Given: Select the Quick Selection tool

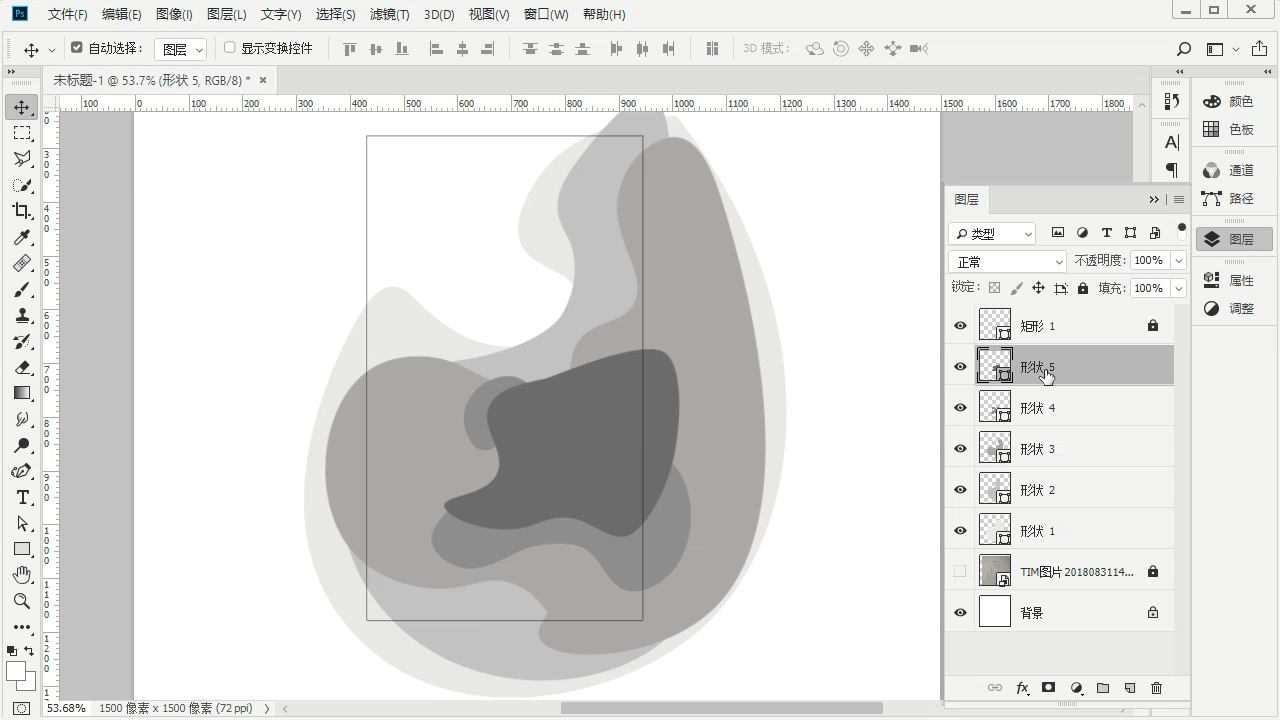Looking at the screenshot, I should coord(22,185).
